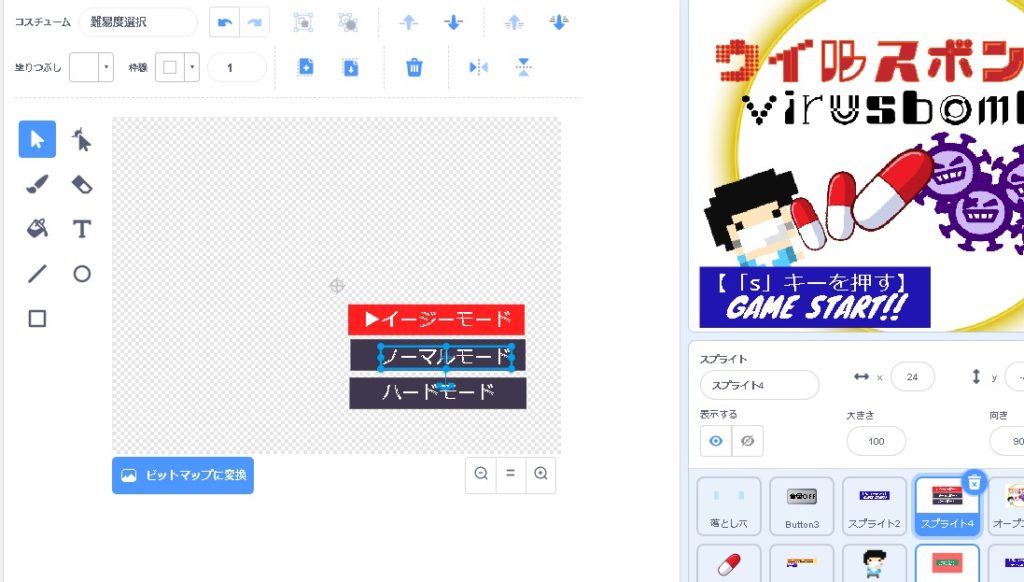
Task: Select the Reshape tool
Action: 82,139
